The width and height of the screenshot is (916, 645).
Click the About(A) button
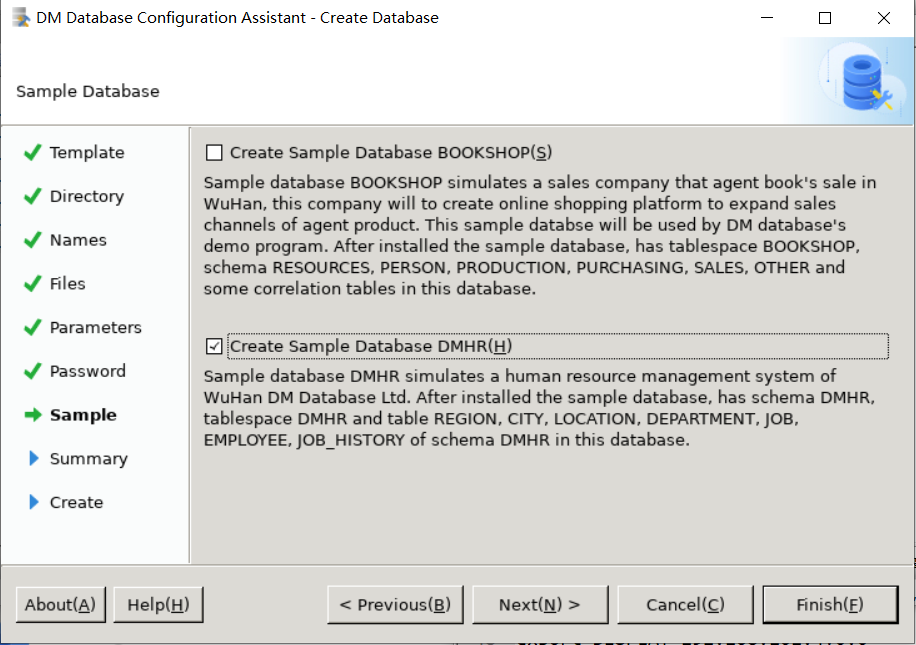point(61,605)
